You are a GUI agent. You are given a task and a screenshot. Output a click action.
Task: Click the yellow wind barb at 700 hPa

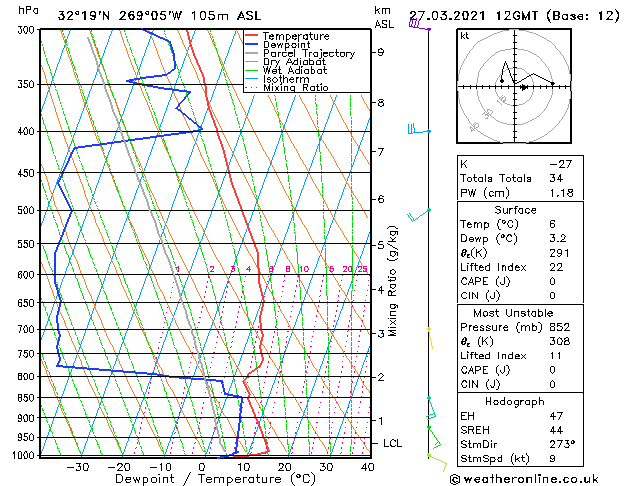click(x=430, y=338)
